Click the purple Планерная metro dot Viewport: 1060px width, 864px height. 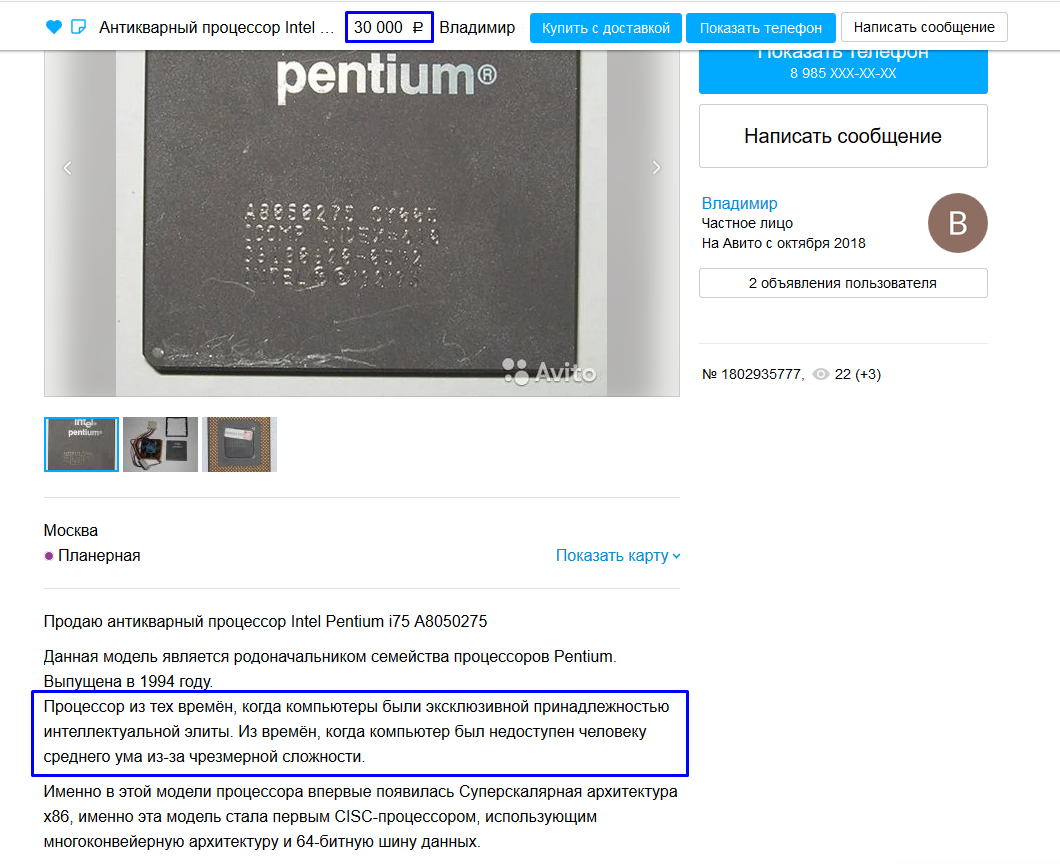pos(49,556)
